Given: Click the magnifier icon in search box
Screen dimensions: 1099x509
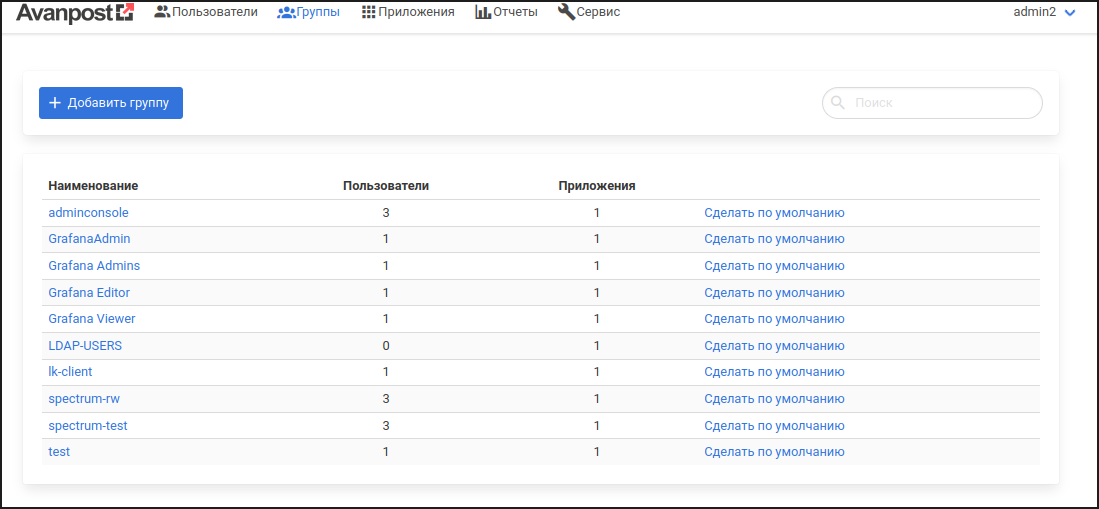Looking at the screenshot, I should click(836, 103).
